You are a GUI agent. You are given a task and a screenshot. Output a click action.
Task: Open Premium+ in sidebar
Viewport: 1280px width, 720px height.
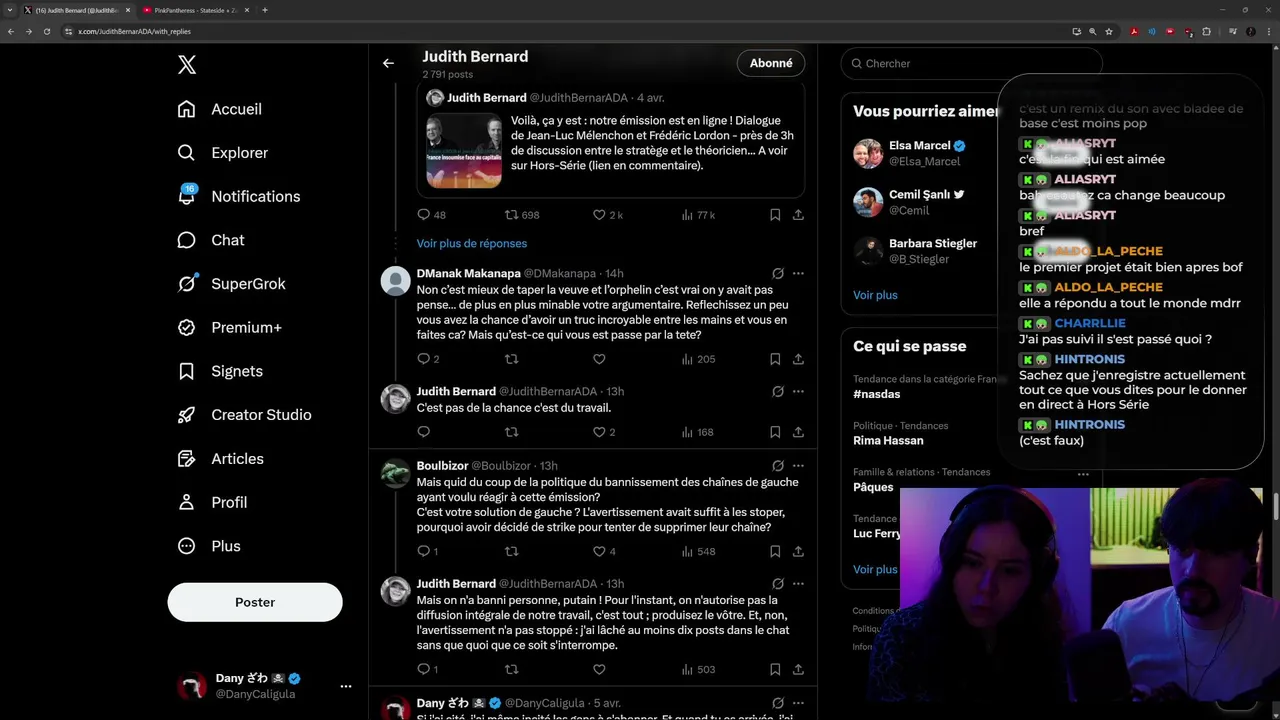coord(229,327)
